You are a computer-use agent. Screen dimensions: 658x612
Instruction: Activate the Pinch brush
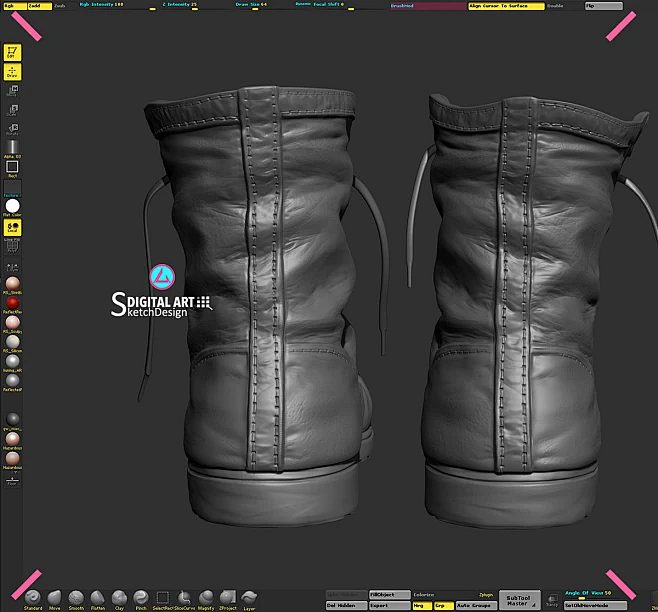click(x=141, y=597)
